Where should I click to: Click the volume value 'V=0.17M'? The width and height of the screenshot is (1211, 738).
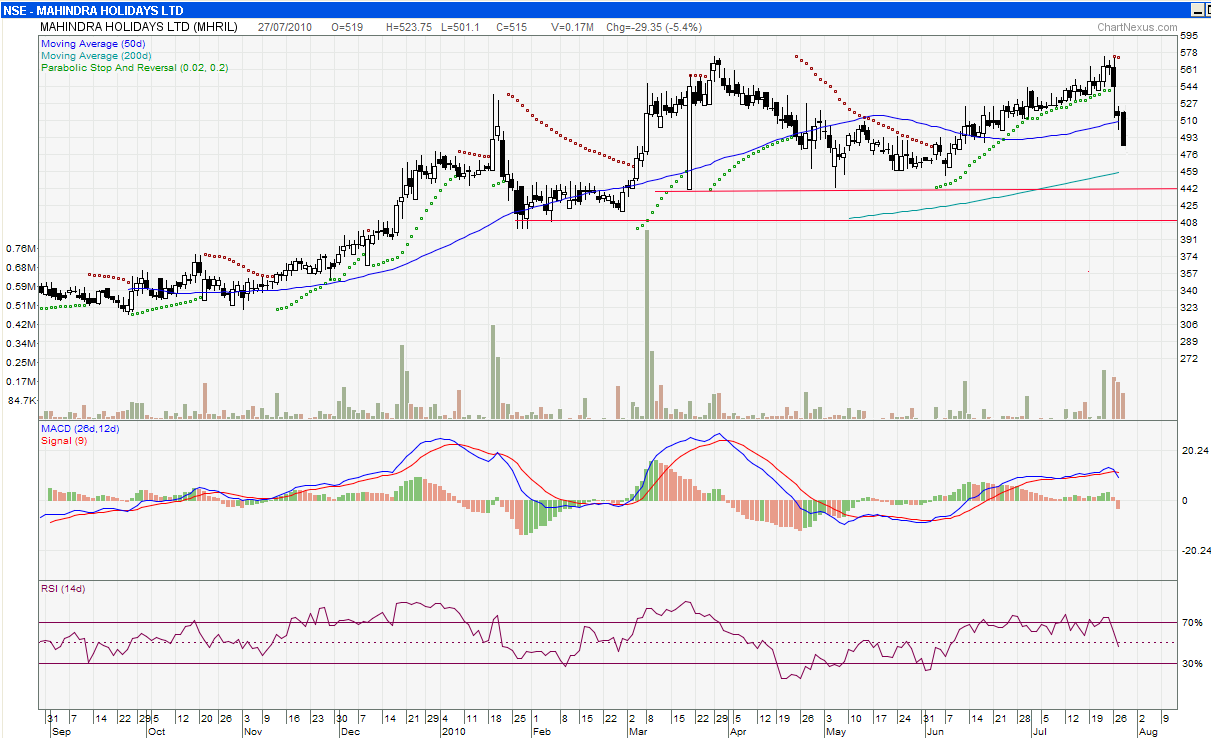pos(574,27)
